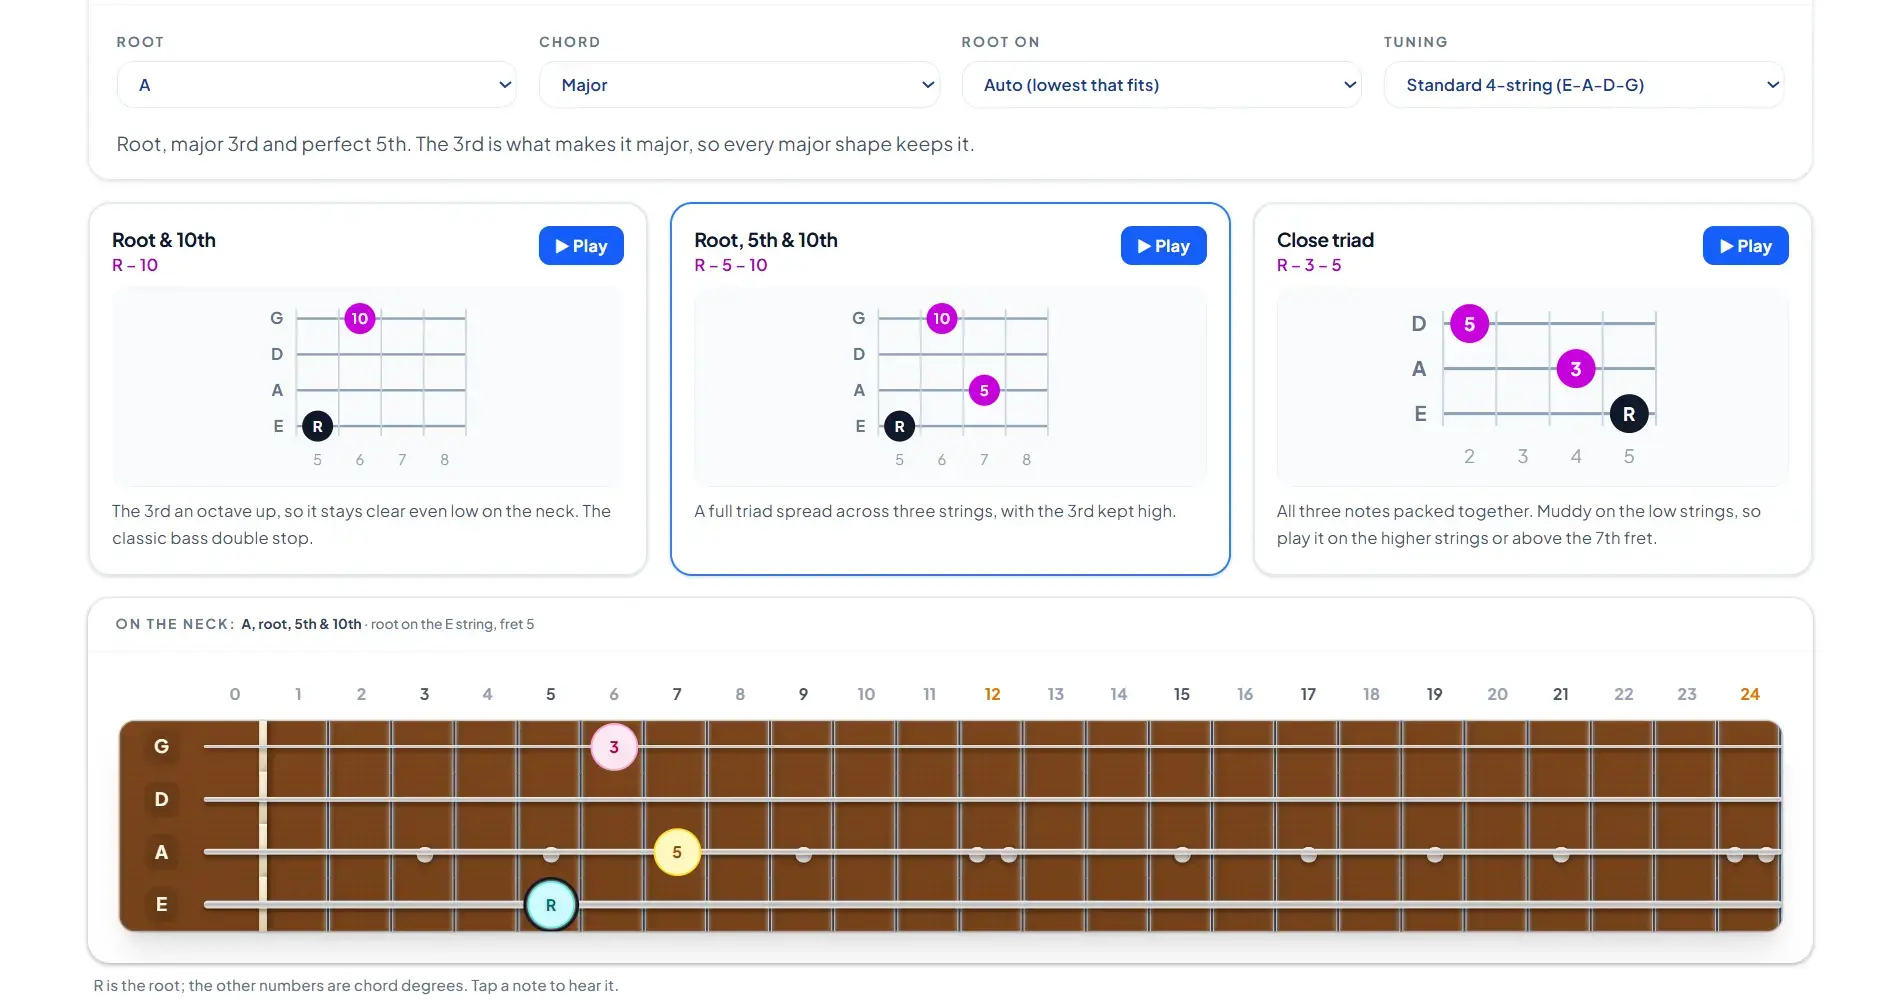
Task: Select the Close triad card title
Action: coord(1325,240)
